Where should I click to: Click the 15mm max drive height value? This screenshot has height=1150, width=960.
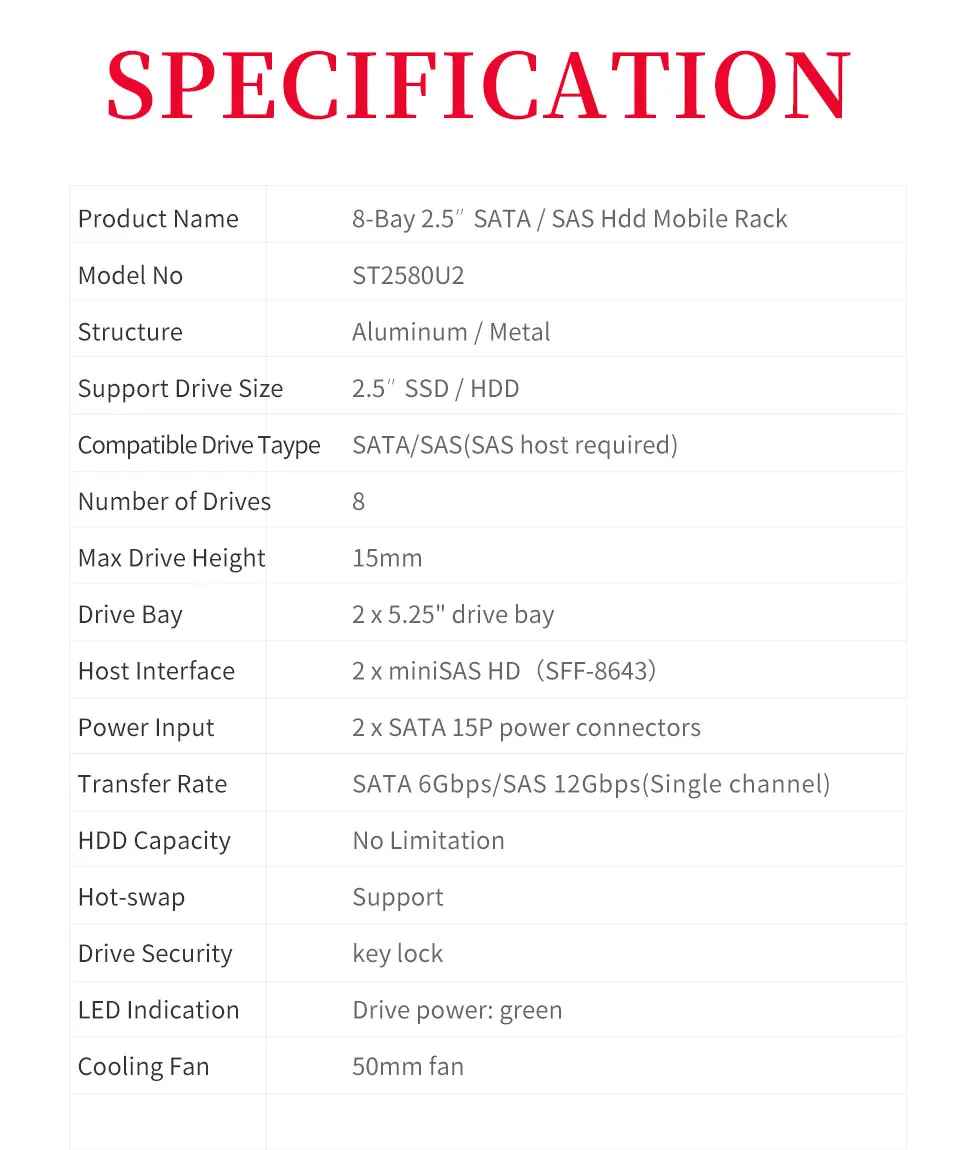point(387,558)
